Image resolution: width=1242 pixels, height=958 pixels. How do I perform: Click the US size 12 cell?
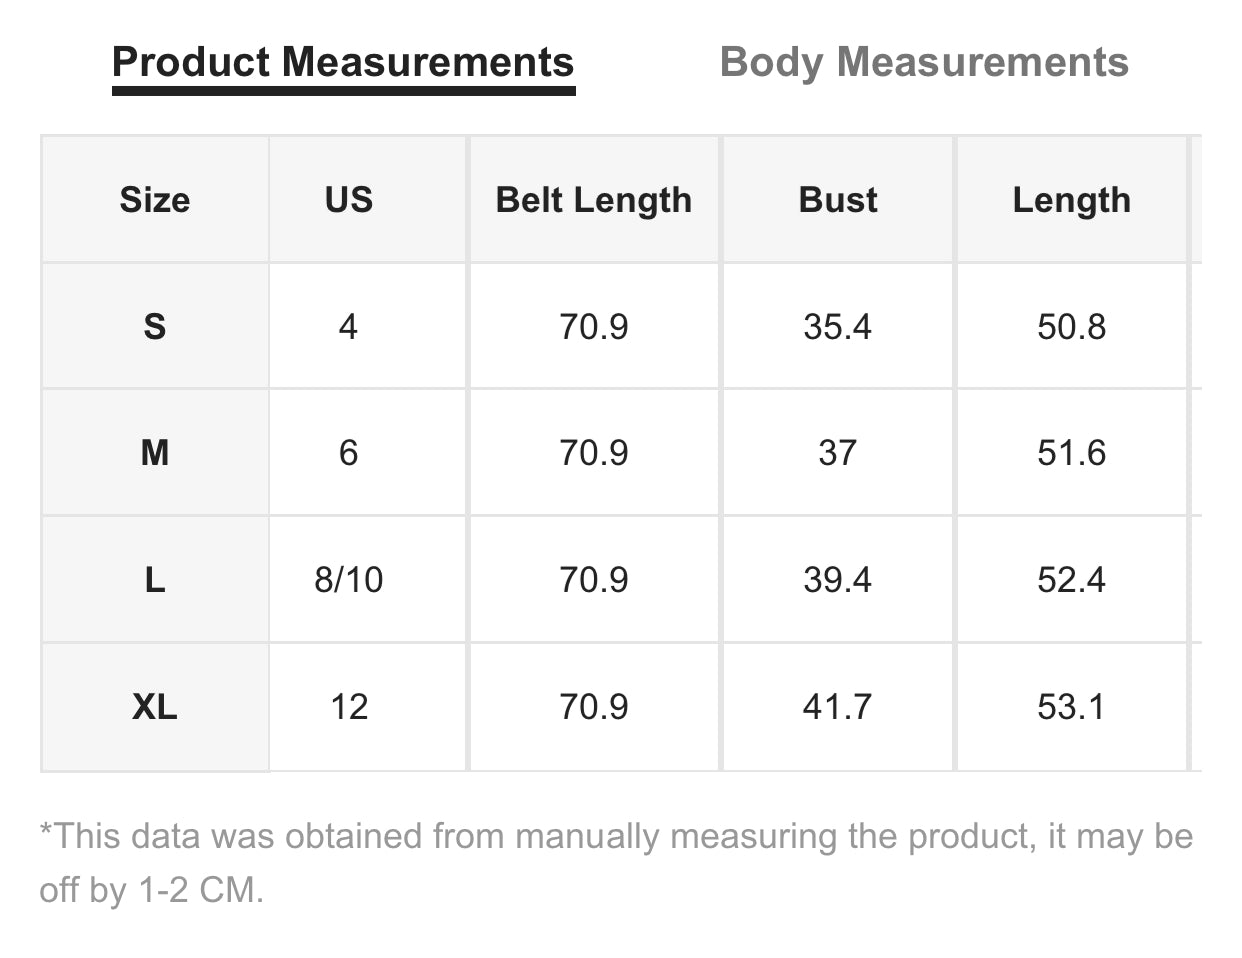348,707
